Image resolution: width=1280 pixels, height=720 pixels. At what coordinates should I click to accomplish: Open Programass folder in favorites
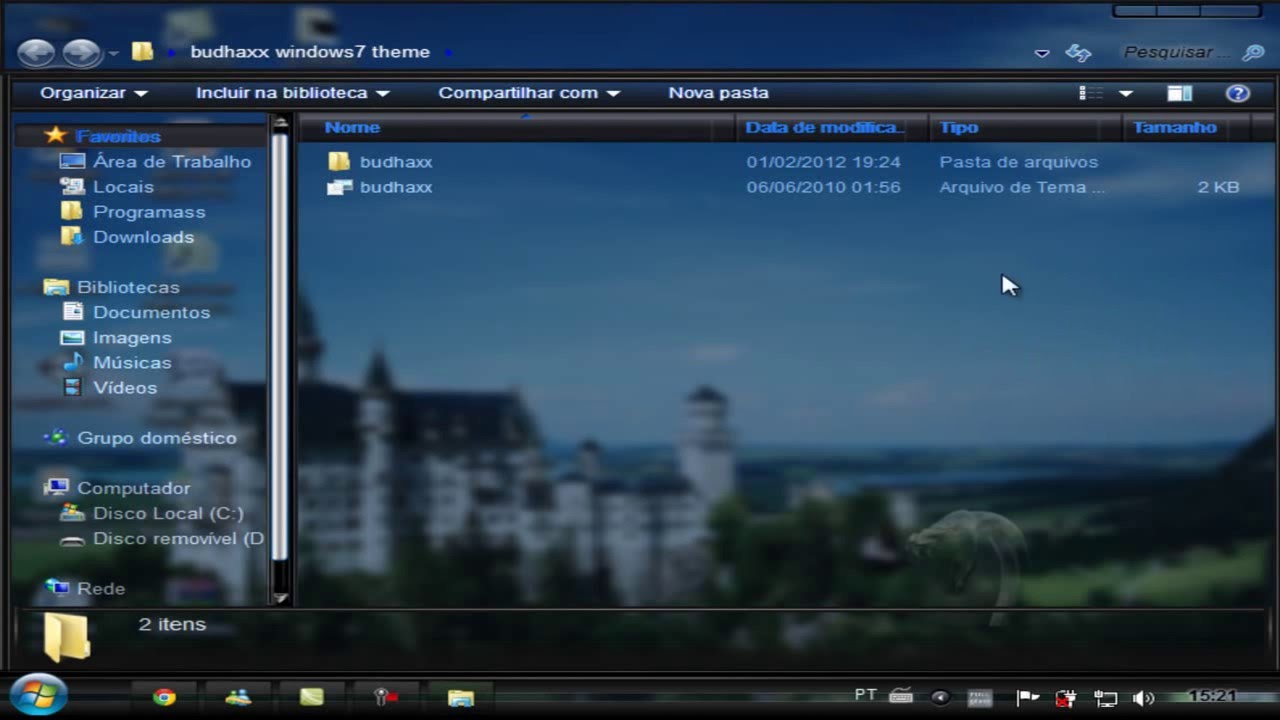[x=149, y=212]
